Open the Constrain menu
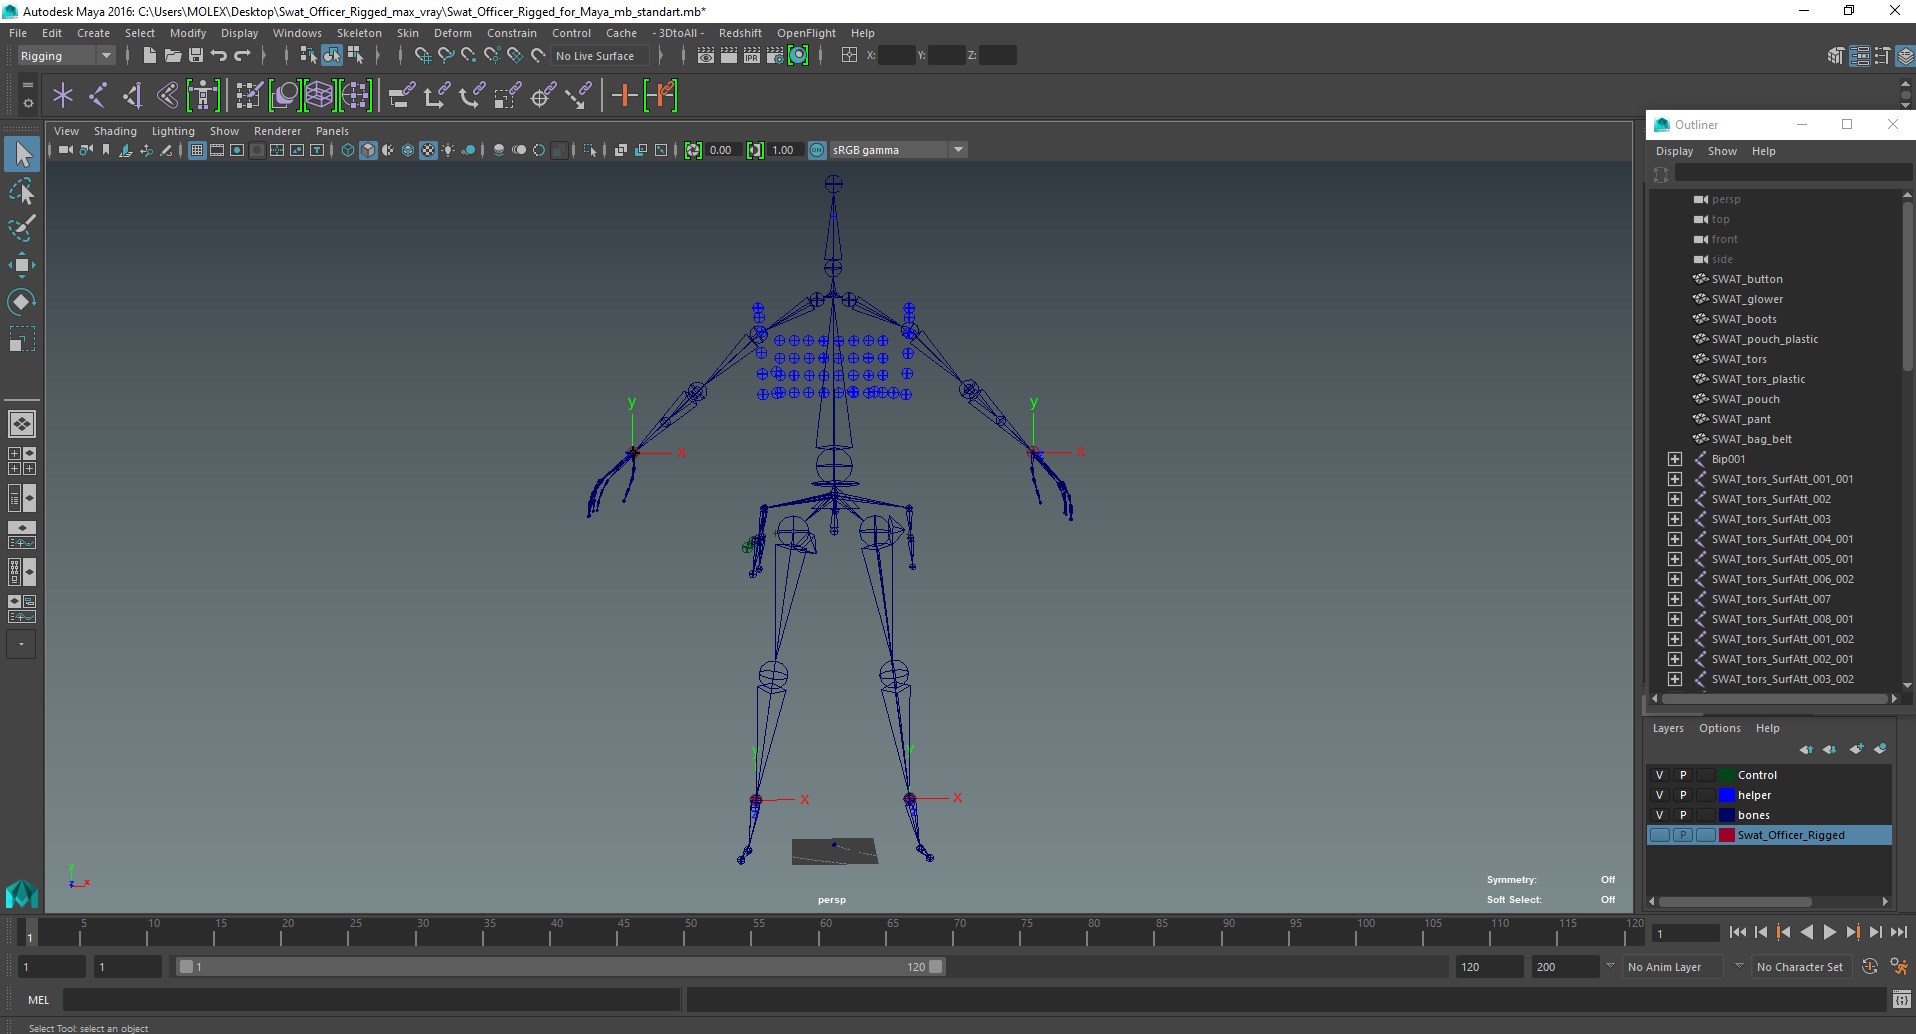The width and height of the screenshot is (1916, 1034). tap(512, 33)
